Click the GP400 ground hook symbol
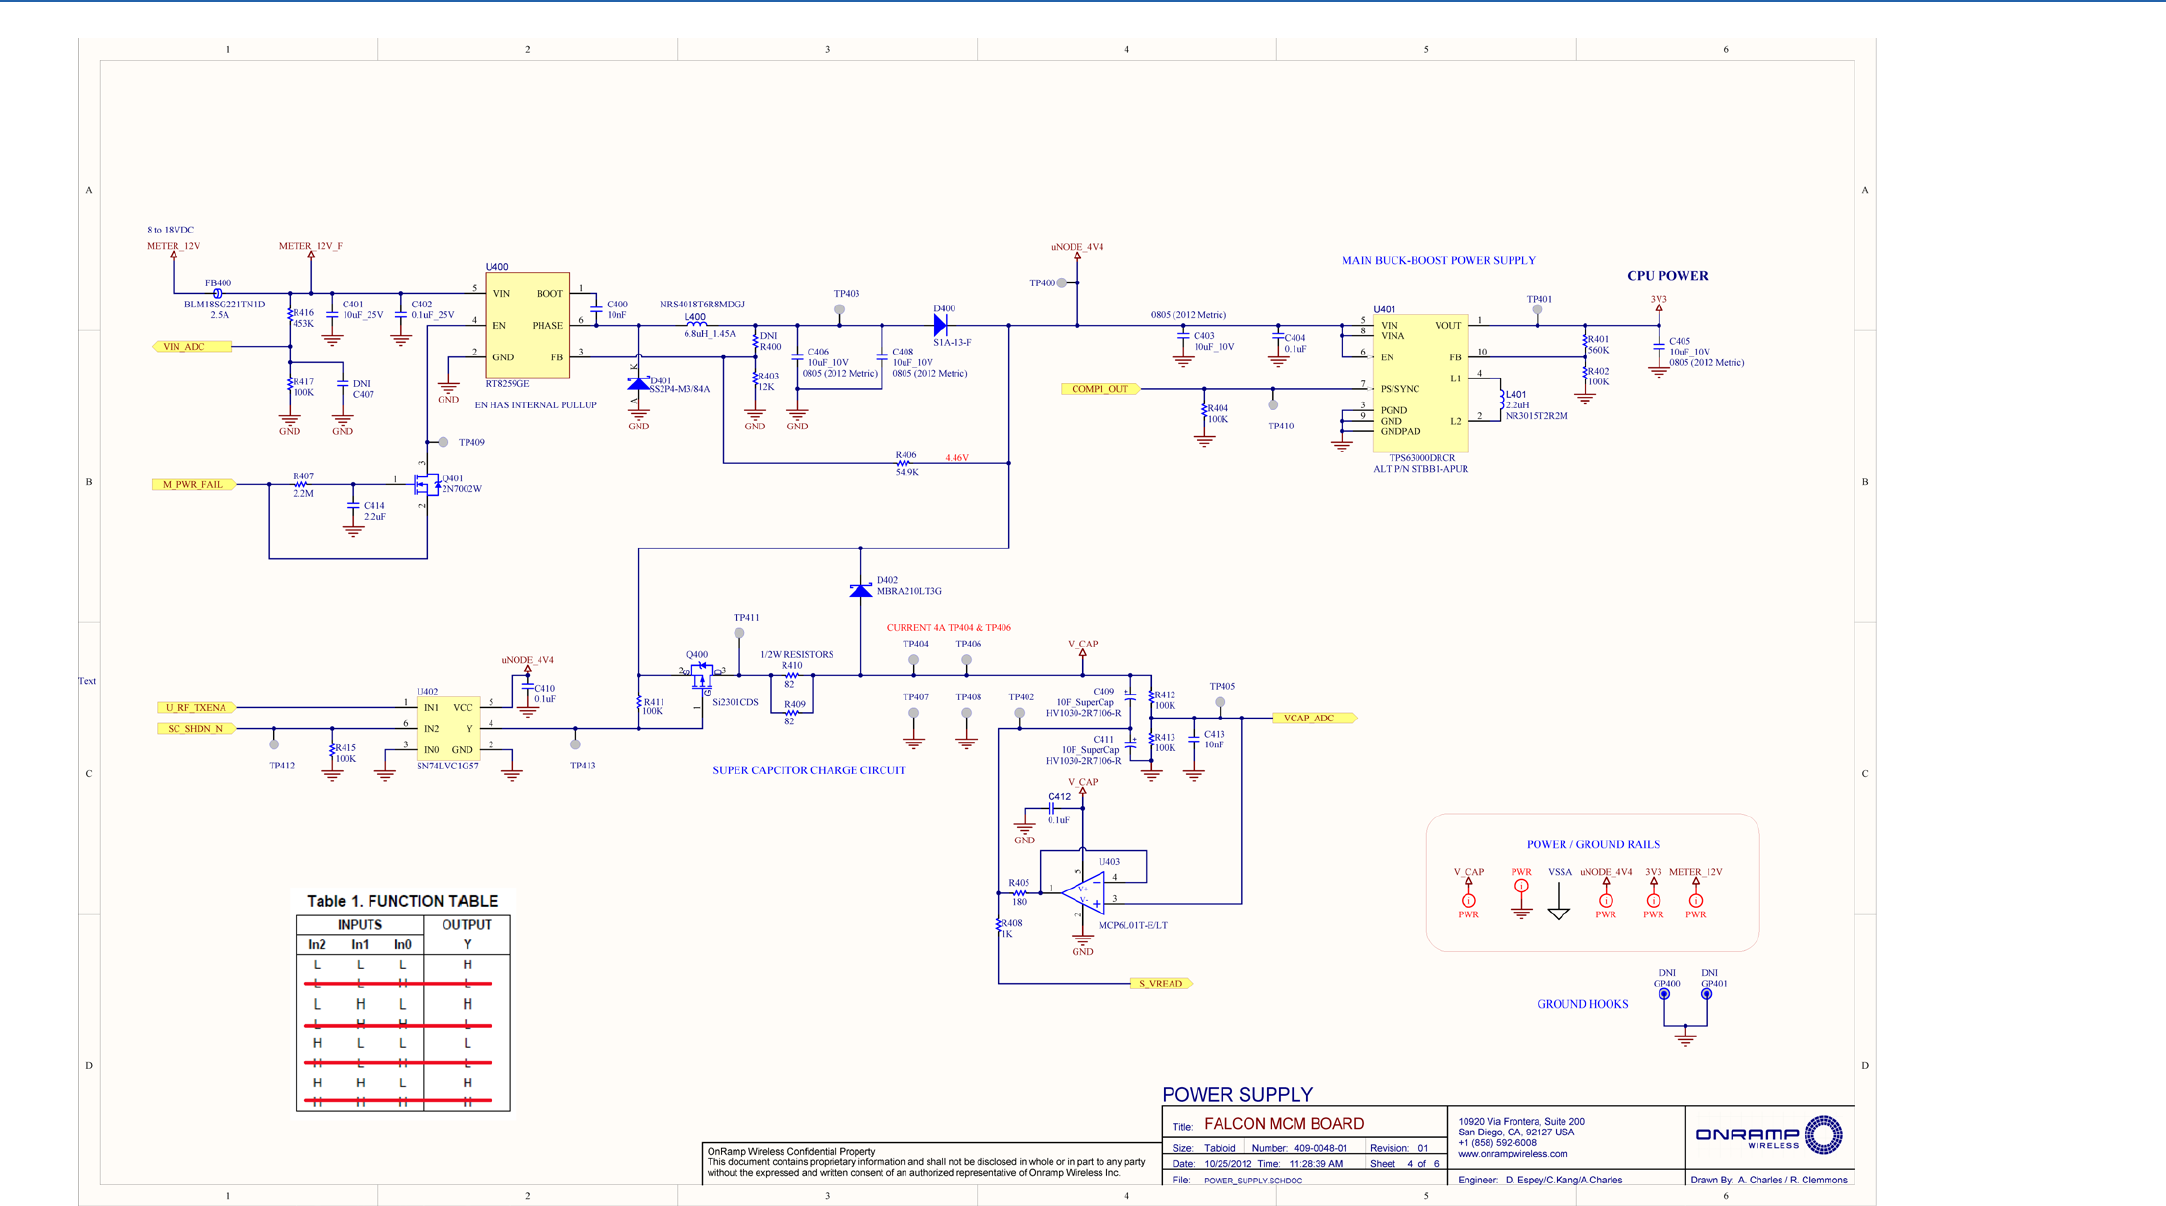This screenshot has width=2166, height=1206. [1664, 994]
